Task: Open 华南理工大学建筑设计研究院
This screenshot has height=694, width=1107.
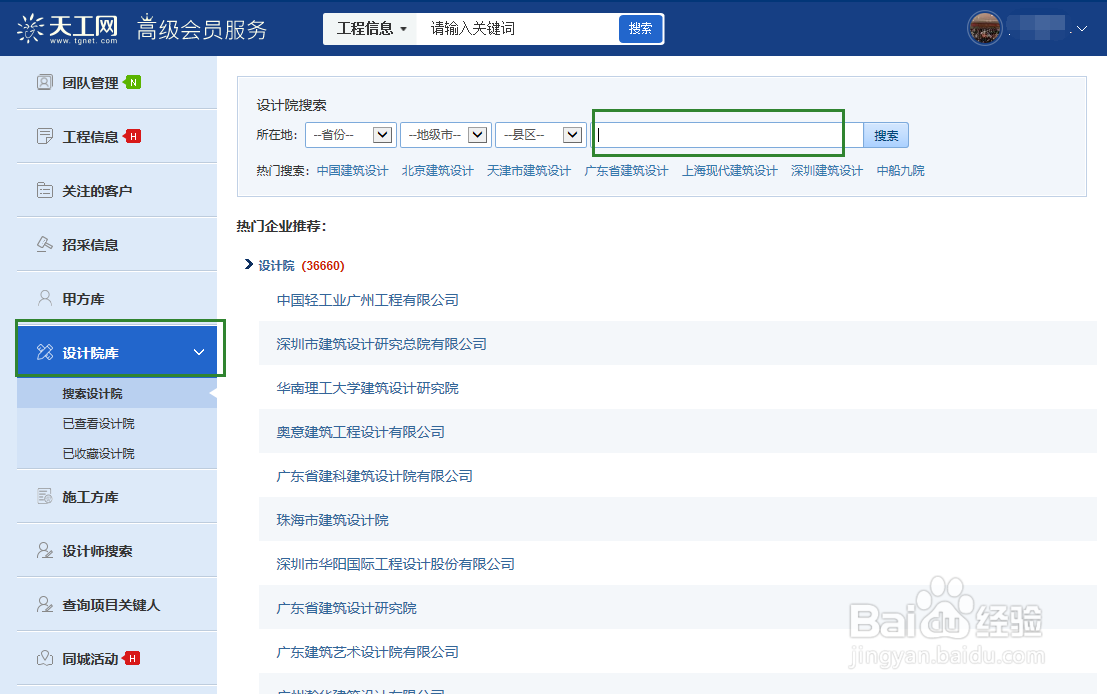Action: pos(367,388)
